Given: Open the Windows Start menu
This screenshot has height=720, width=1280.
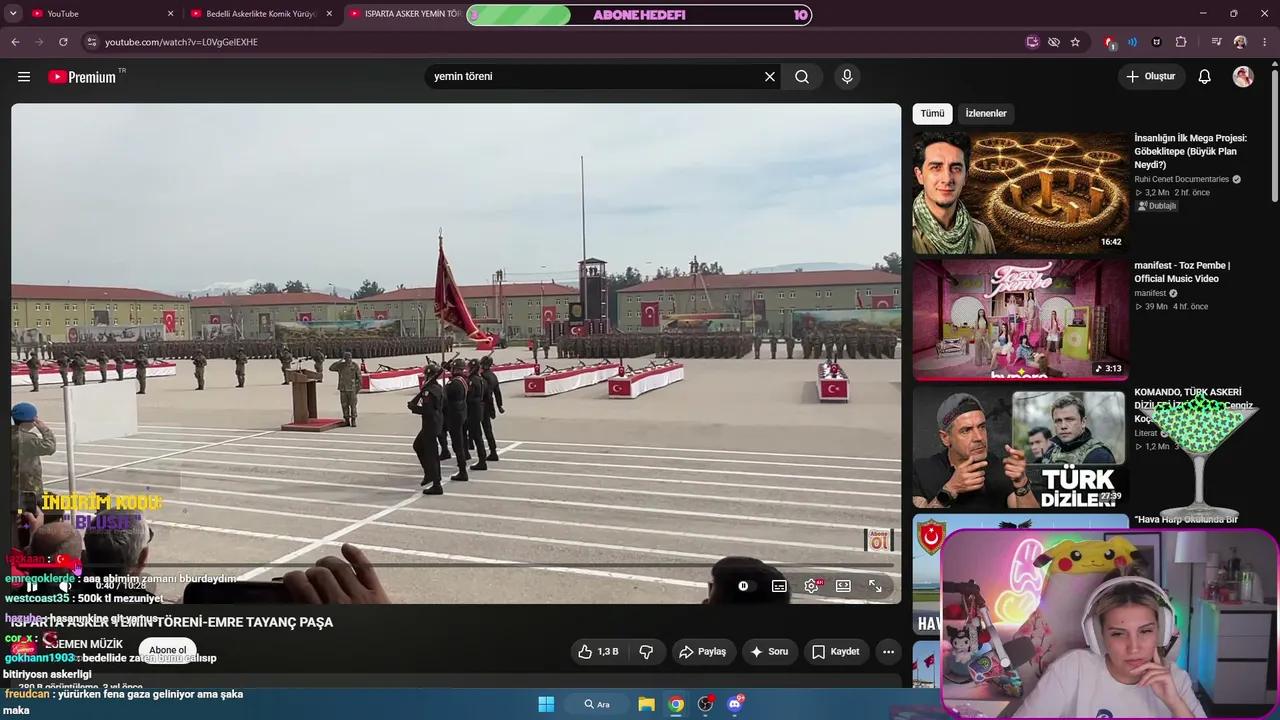Looking at the screenshot, I should [546, 704].
